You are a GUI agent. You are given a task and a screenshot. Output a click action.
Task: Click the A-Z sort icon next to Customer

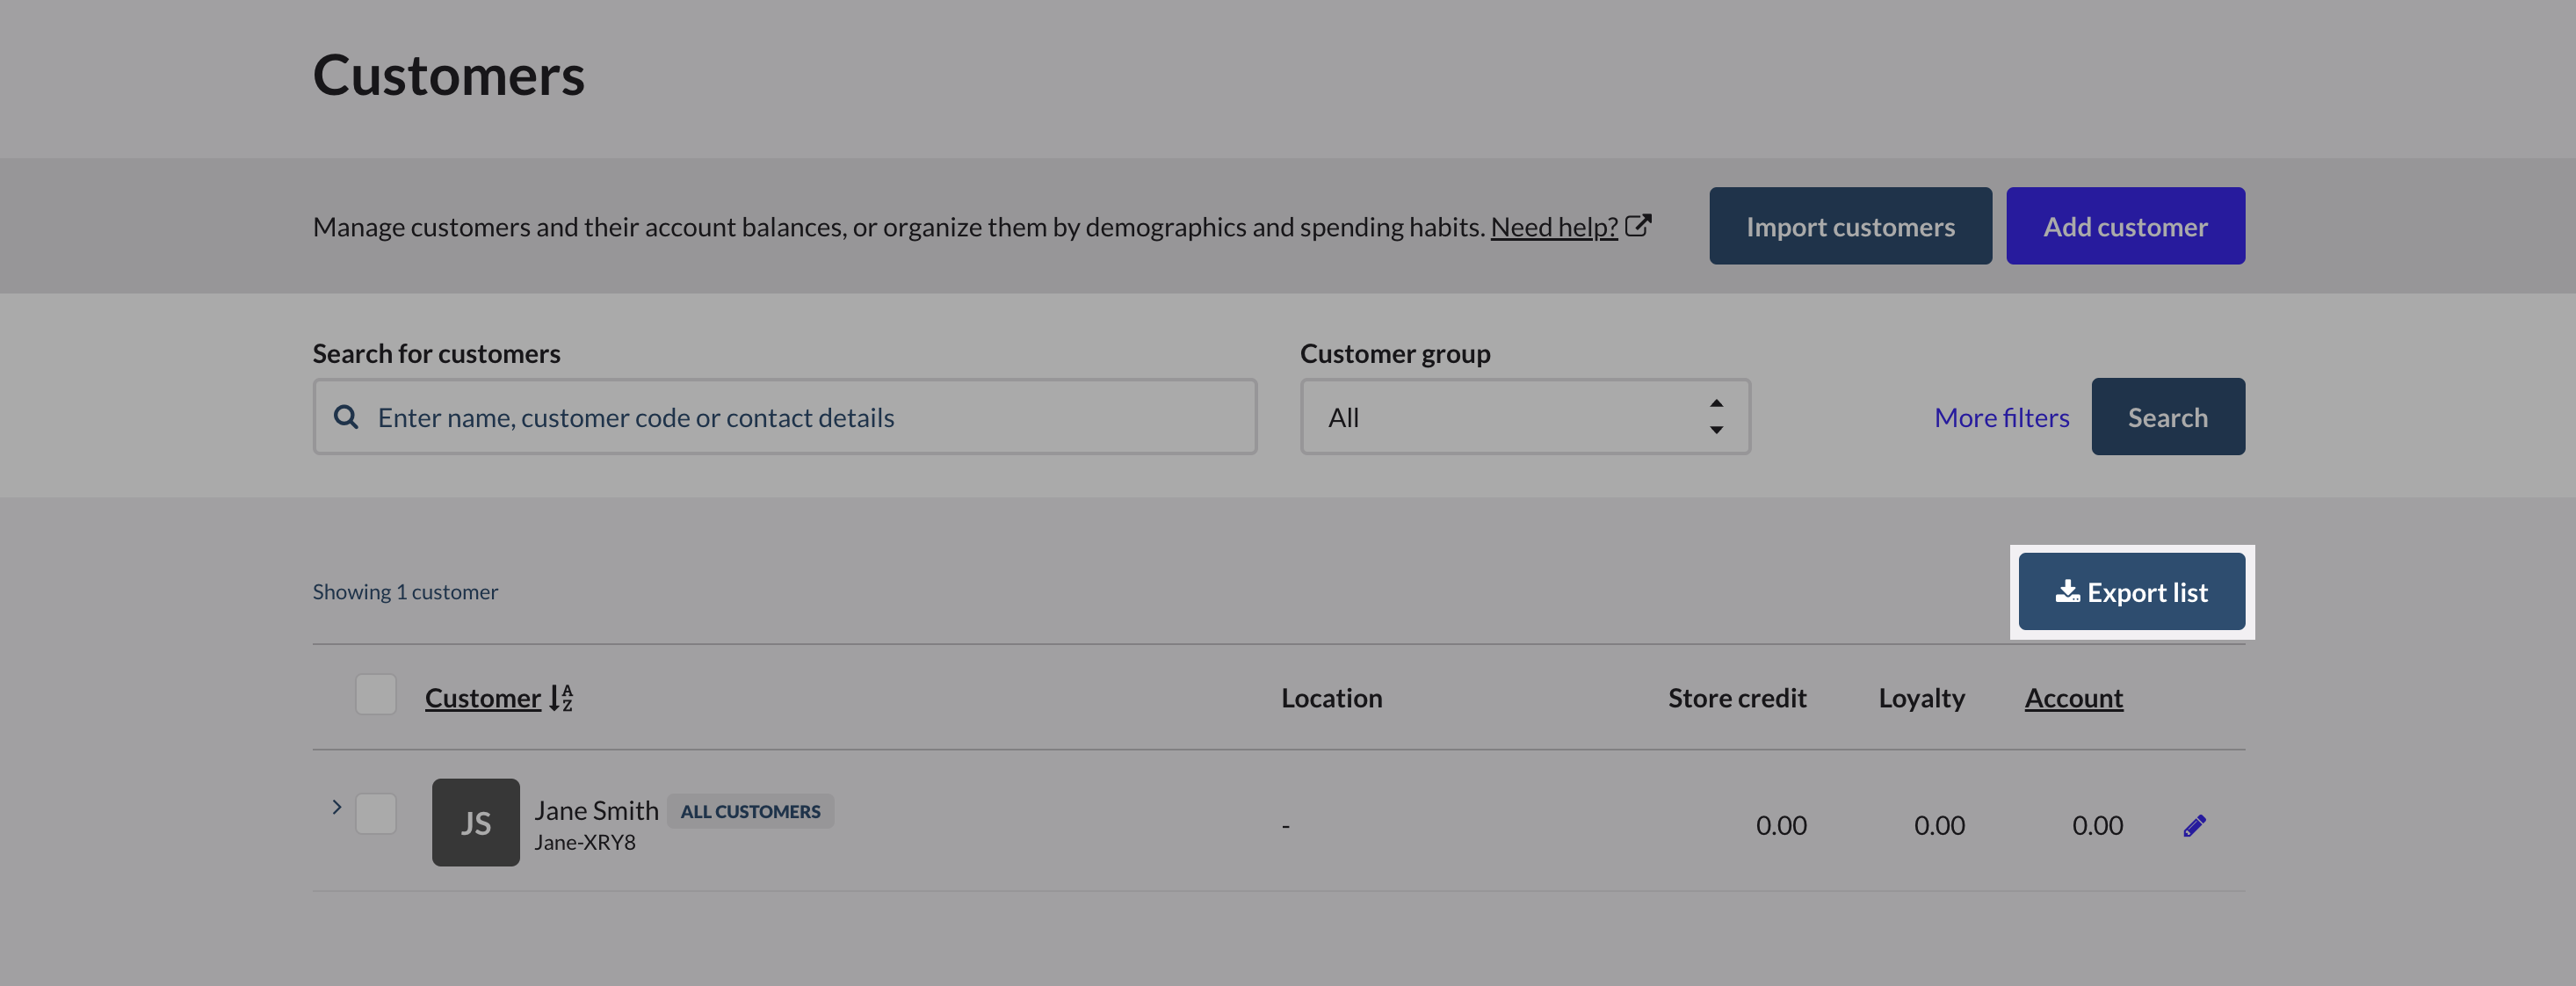click(561, 698)
